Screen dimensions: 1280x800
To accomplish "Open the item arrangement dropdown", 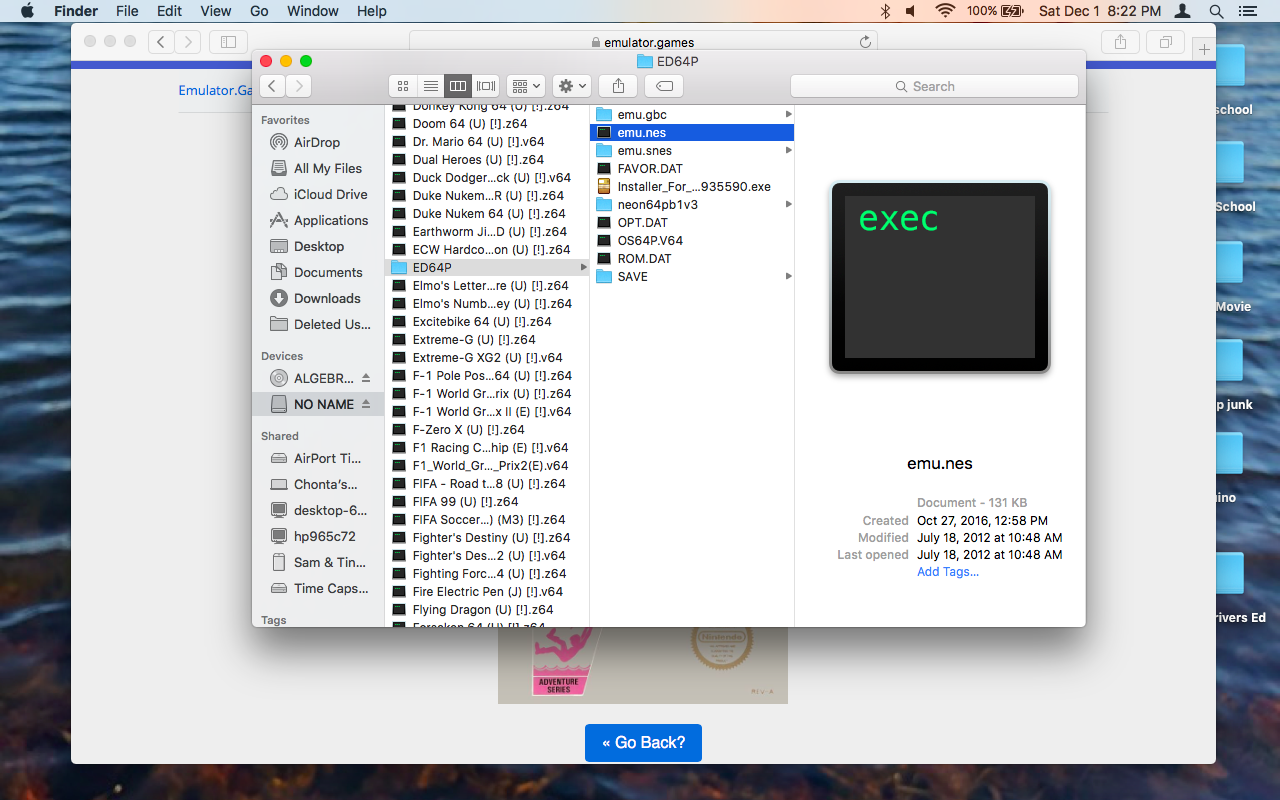I will pos(525,86).
